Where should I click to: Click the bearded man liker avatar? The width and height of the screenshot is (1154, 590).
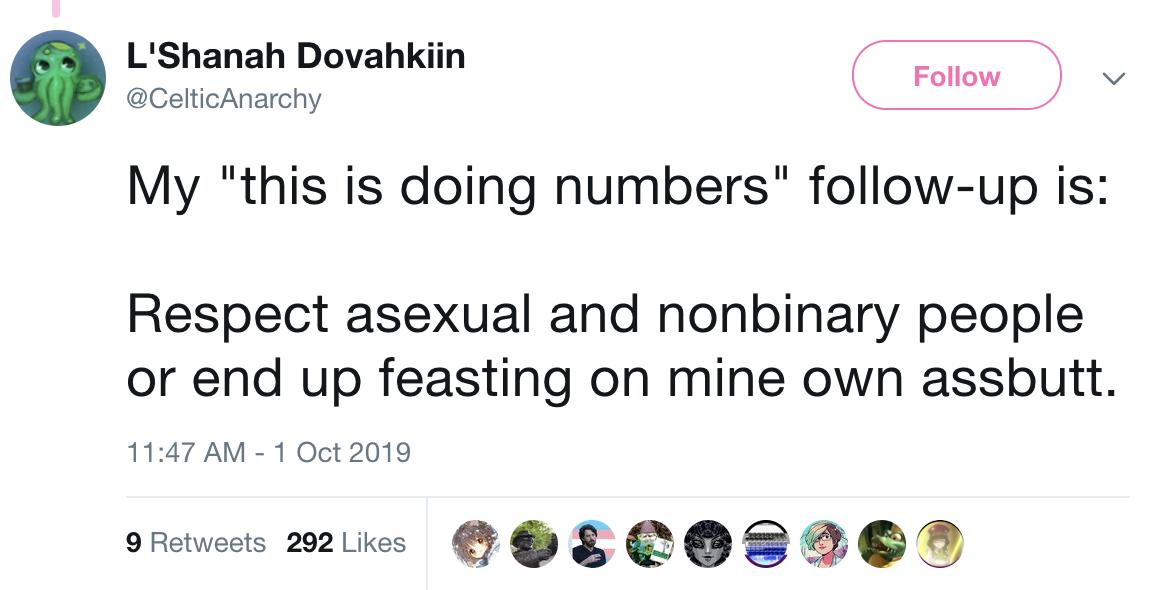592,544
